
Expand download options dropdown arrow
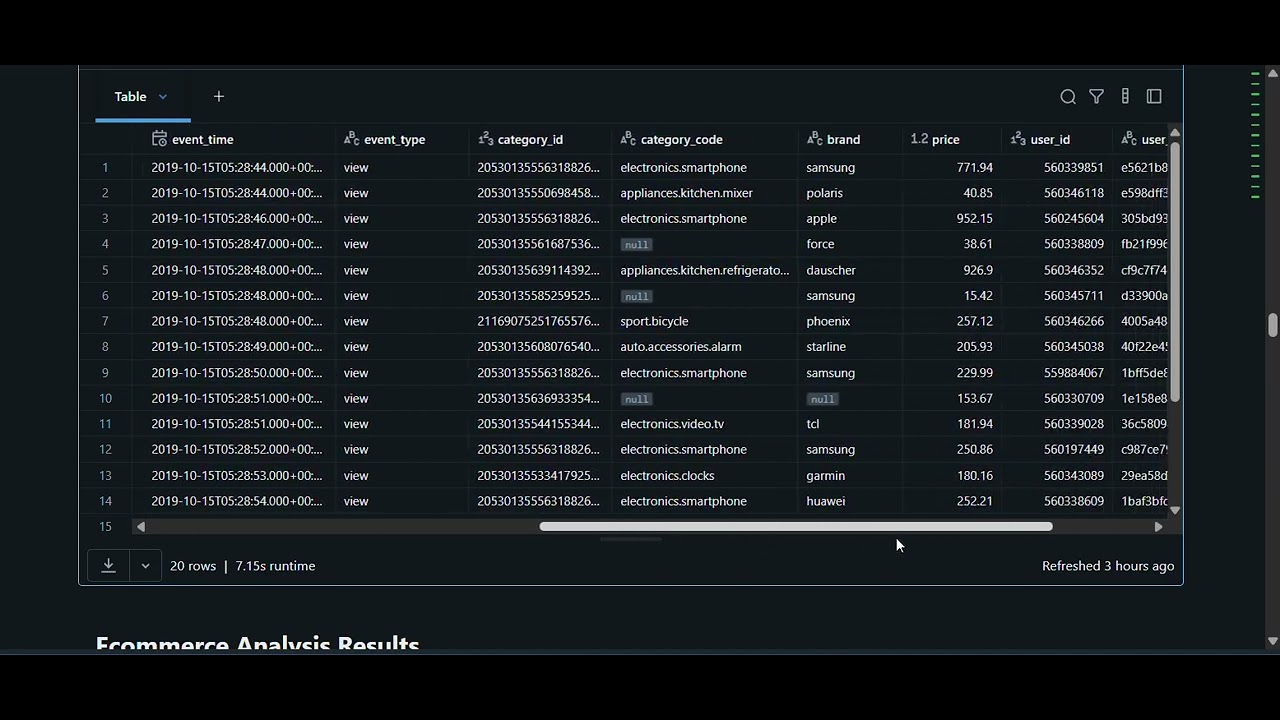(145, 566)
